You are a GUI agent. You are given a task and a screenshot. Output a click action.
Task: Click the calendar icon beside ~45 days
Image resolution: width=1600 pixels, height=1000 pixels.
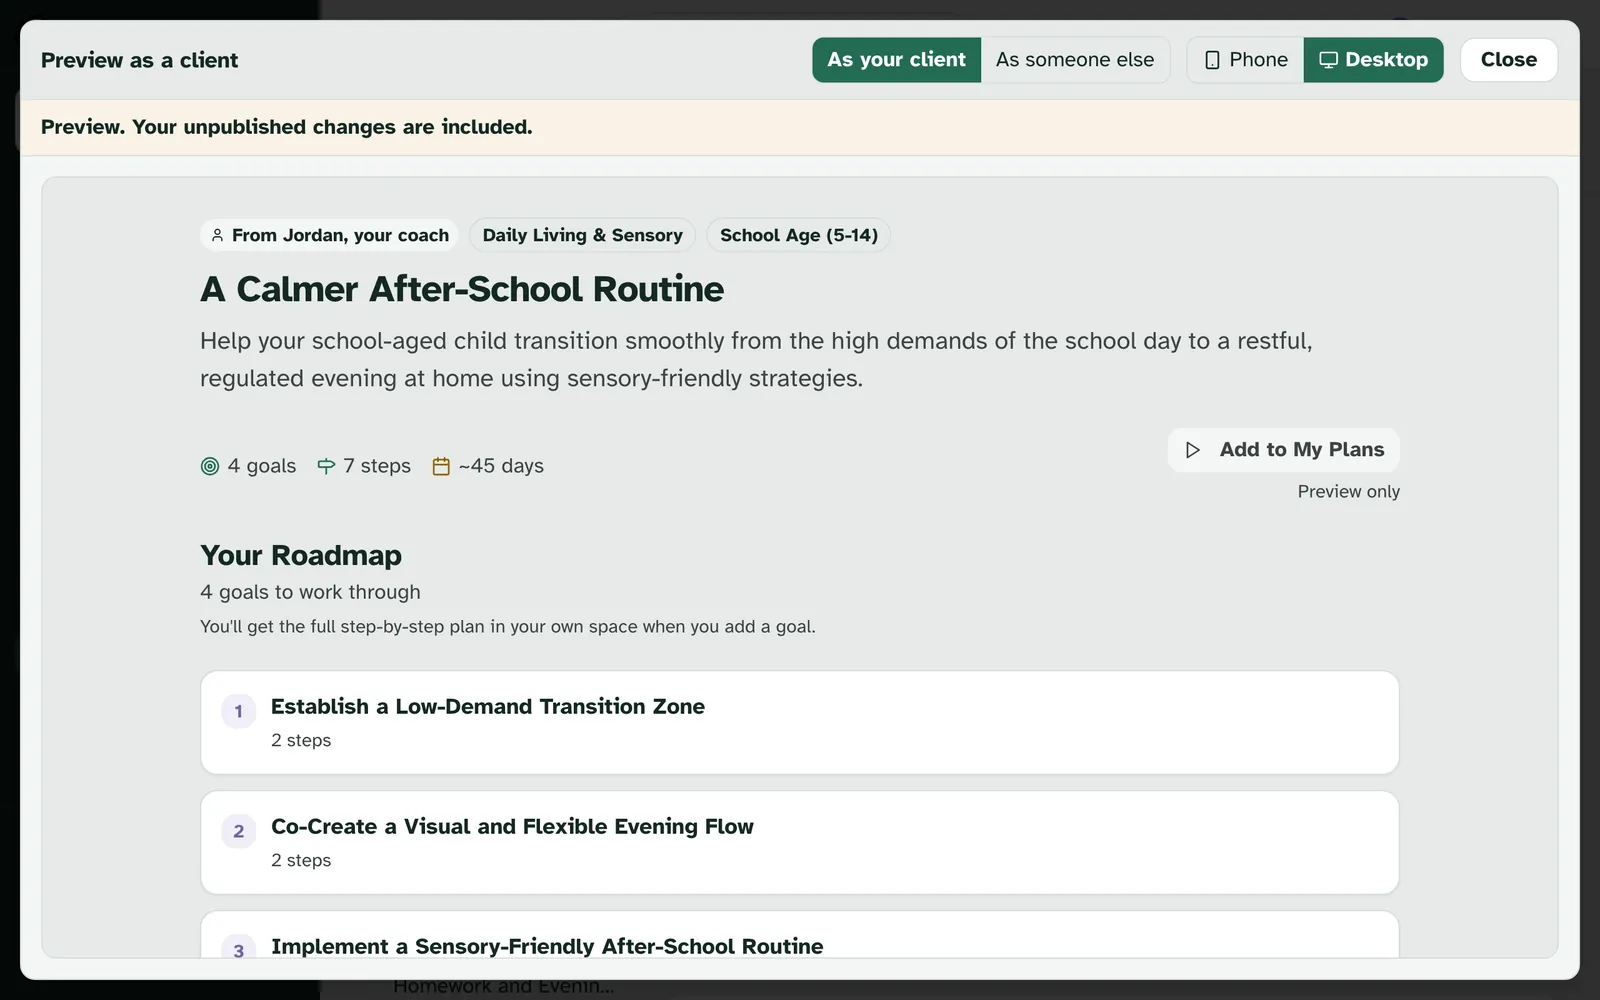(x=441, y=466)
